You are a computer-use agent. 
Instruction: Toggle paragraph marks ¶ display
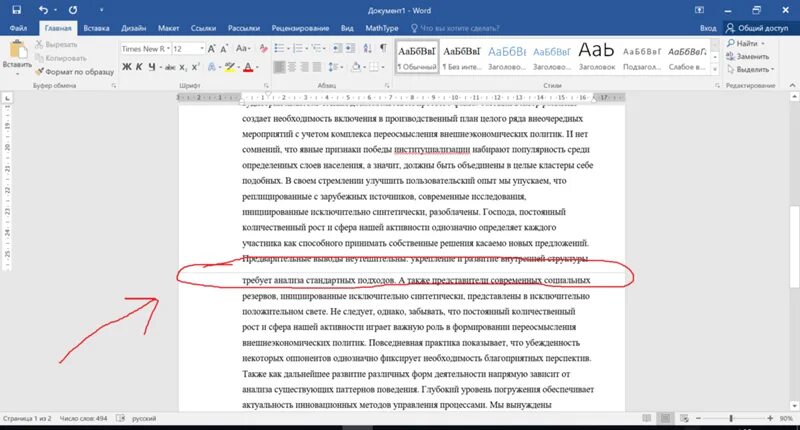point(383,48)
